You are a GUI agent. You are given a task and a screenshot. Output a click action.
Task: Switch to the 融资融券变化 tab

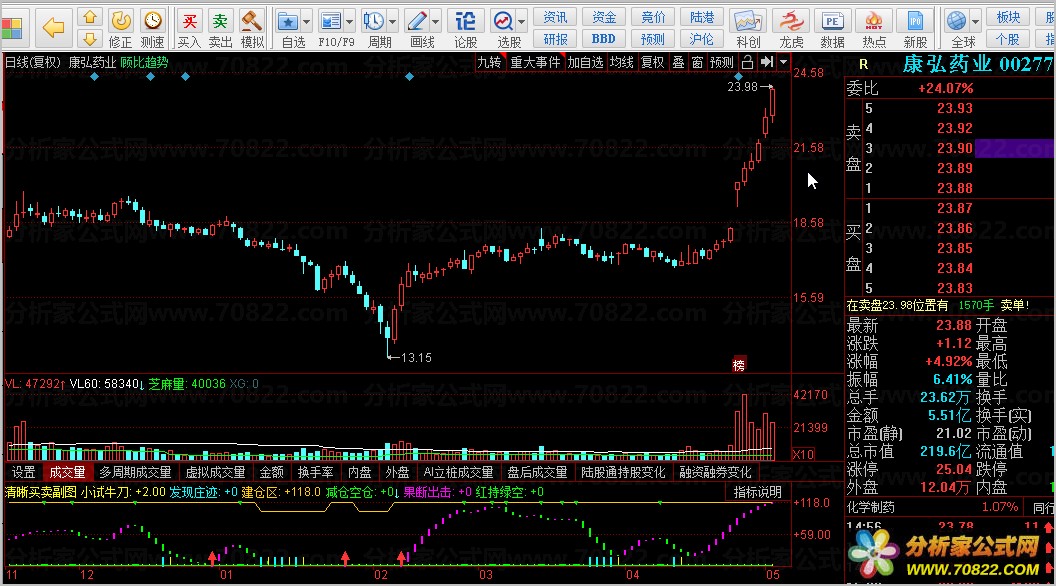tap(715, 472)
